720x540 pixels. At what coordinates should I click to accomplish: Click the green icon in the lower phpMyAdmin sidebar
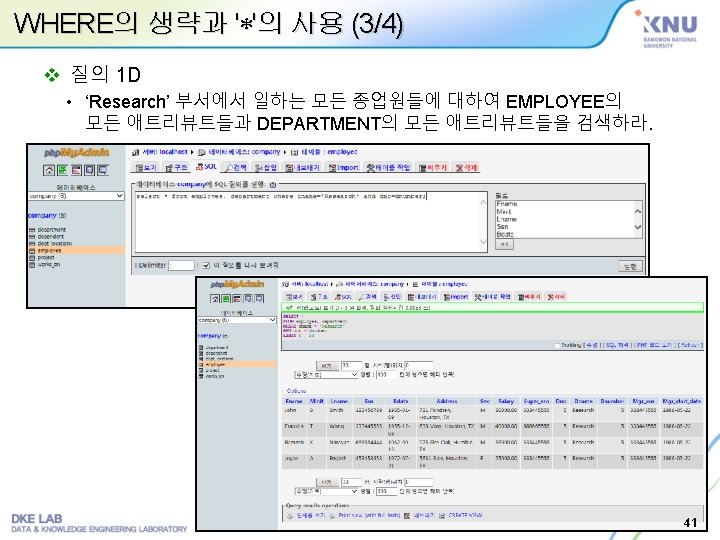226,298
